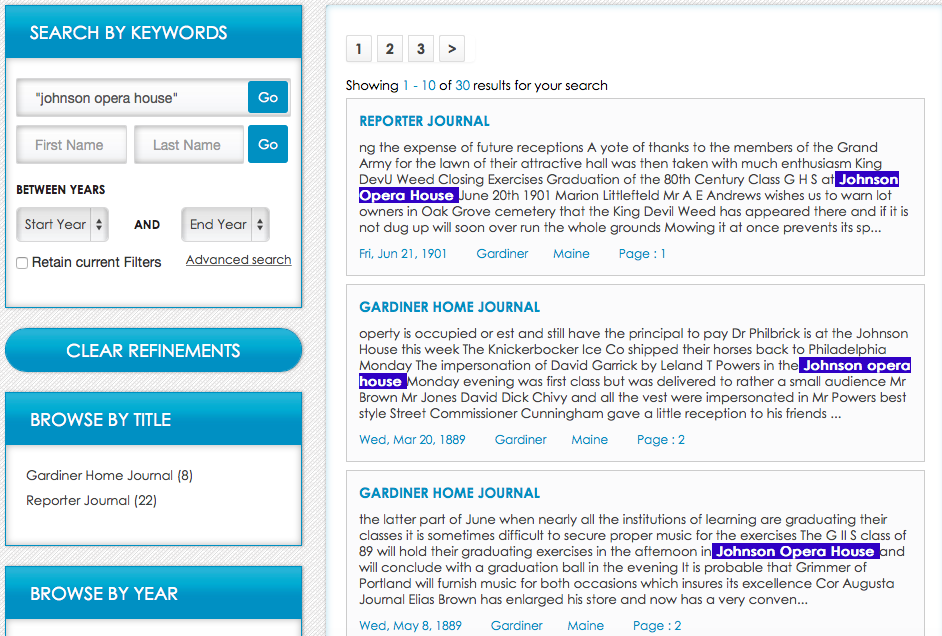Click Maine in the Jun 21, 1901 result

click(571, 253)
